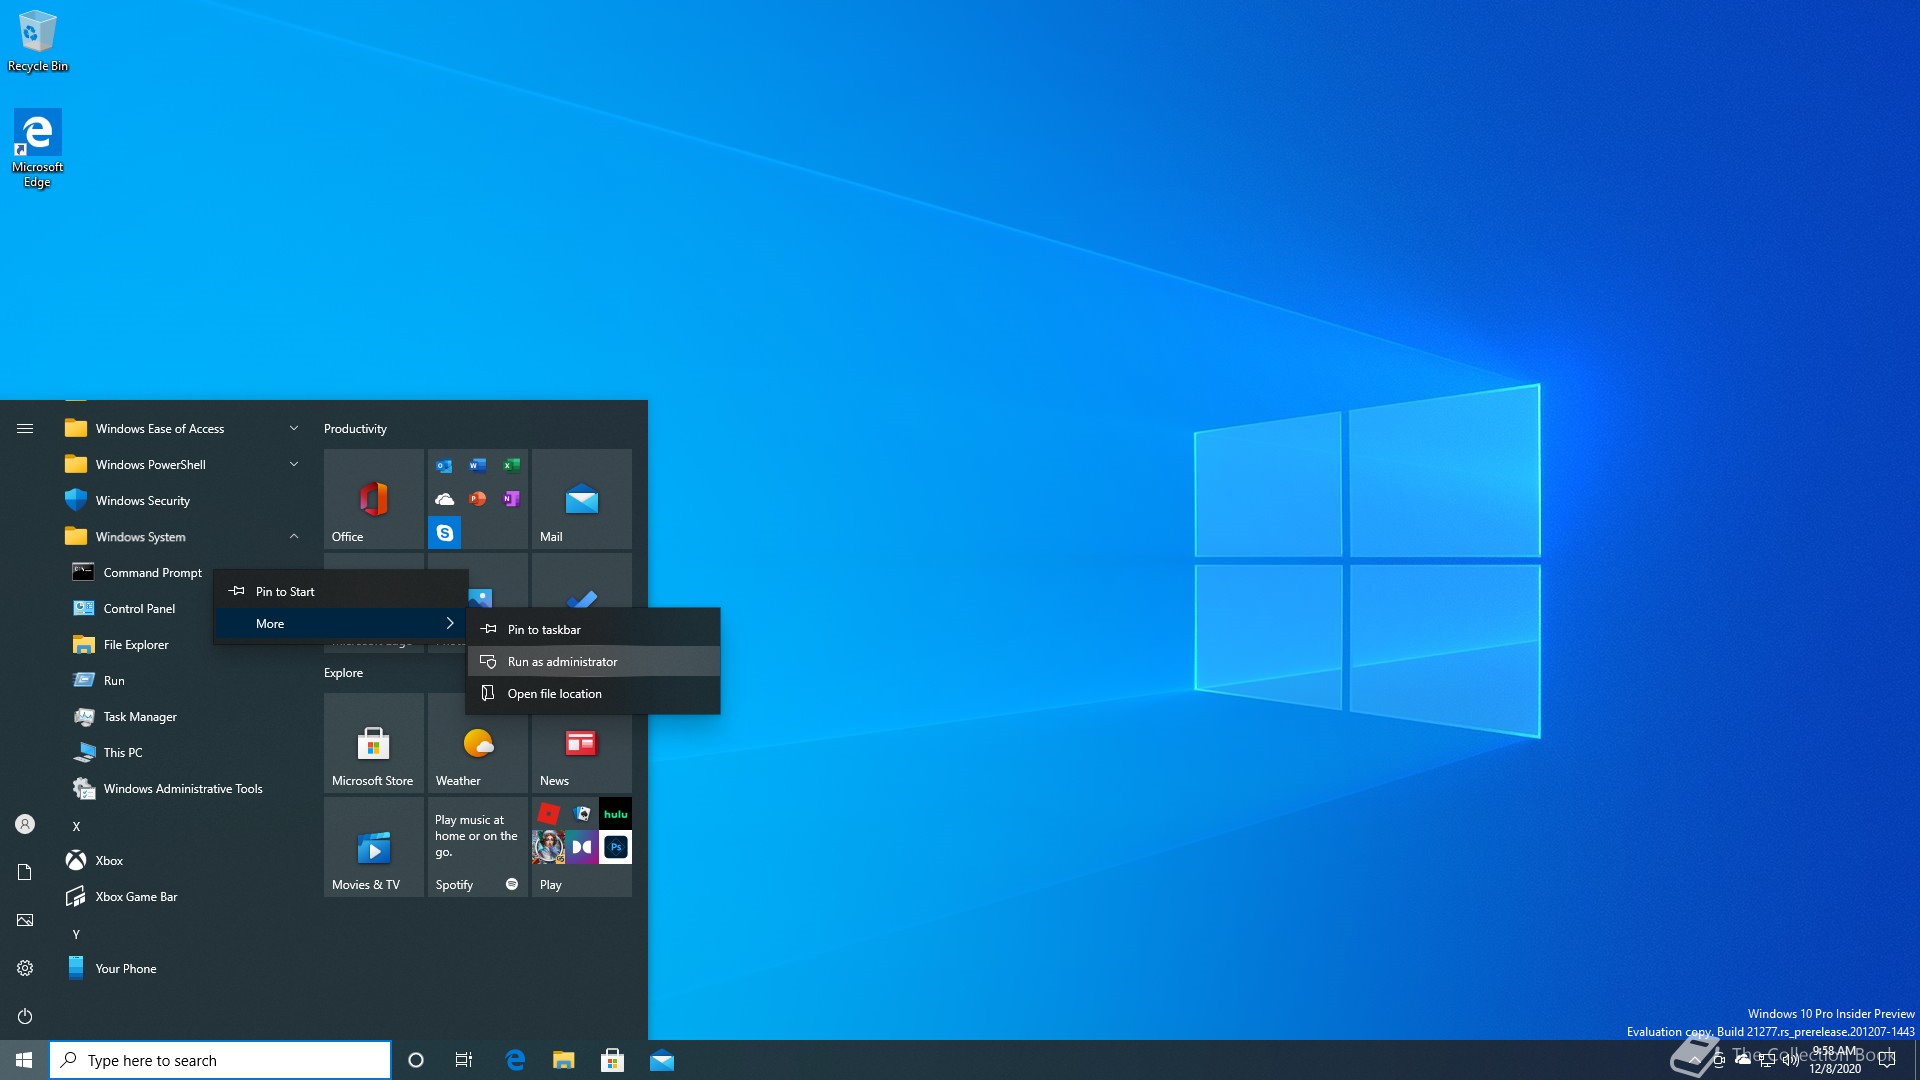Image resolution: width=1920 pixels, height=1080 pixels.
Task: Click the X letter header in app list
Action: [76, 826]
